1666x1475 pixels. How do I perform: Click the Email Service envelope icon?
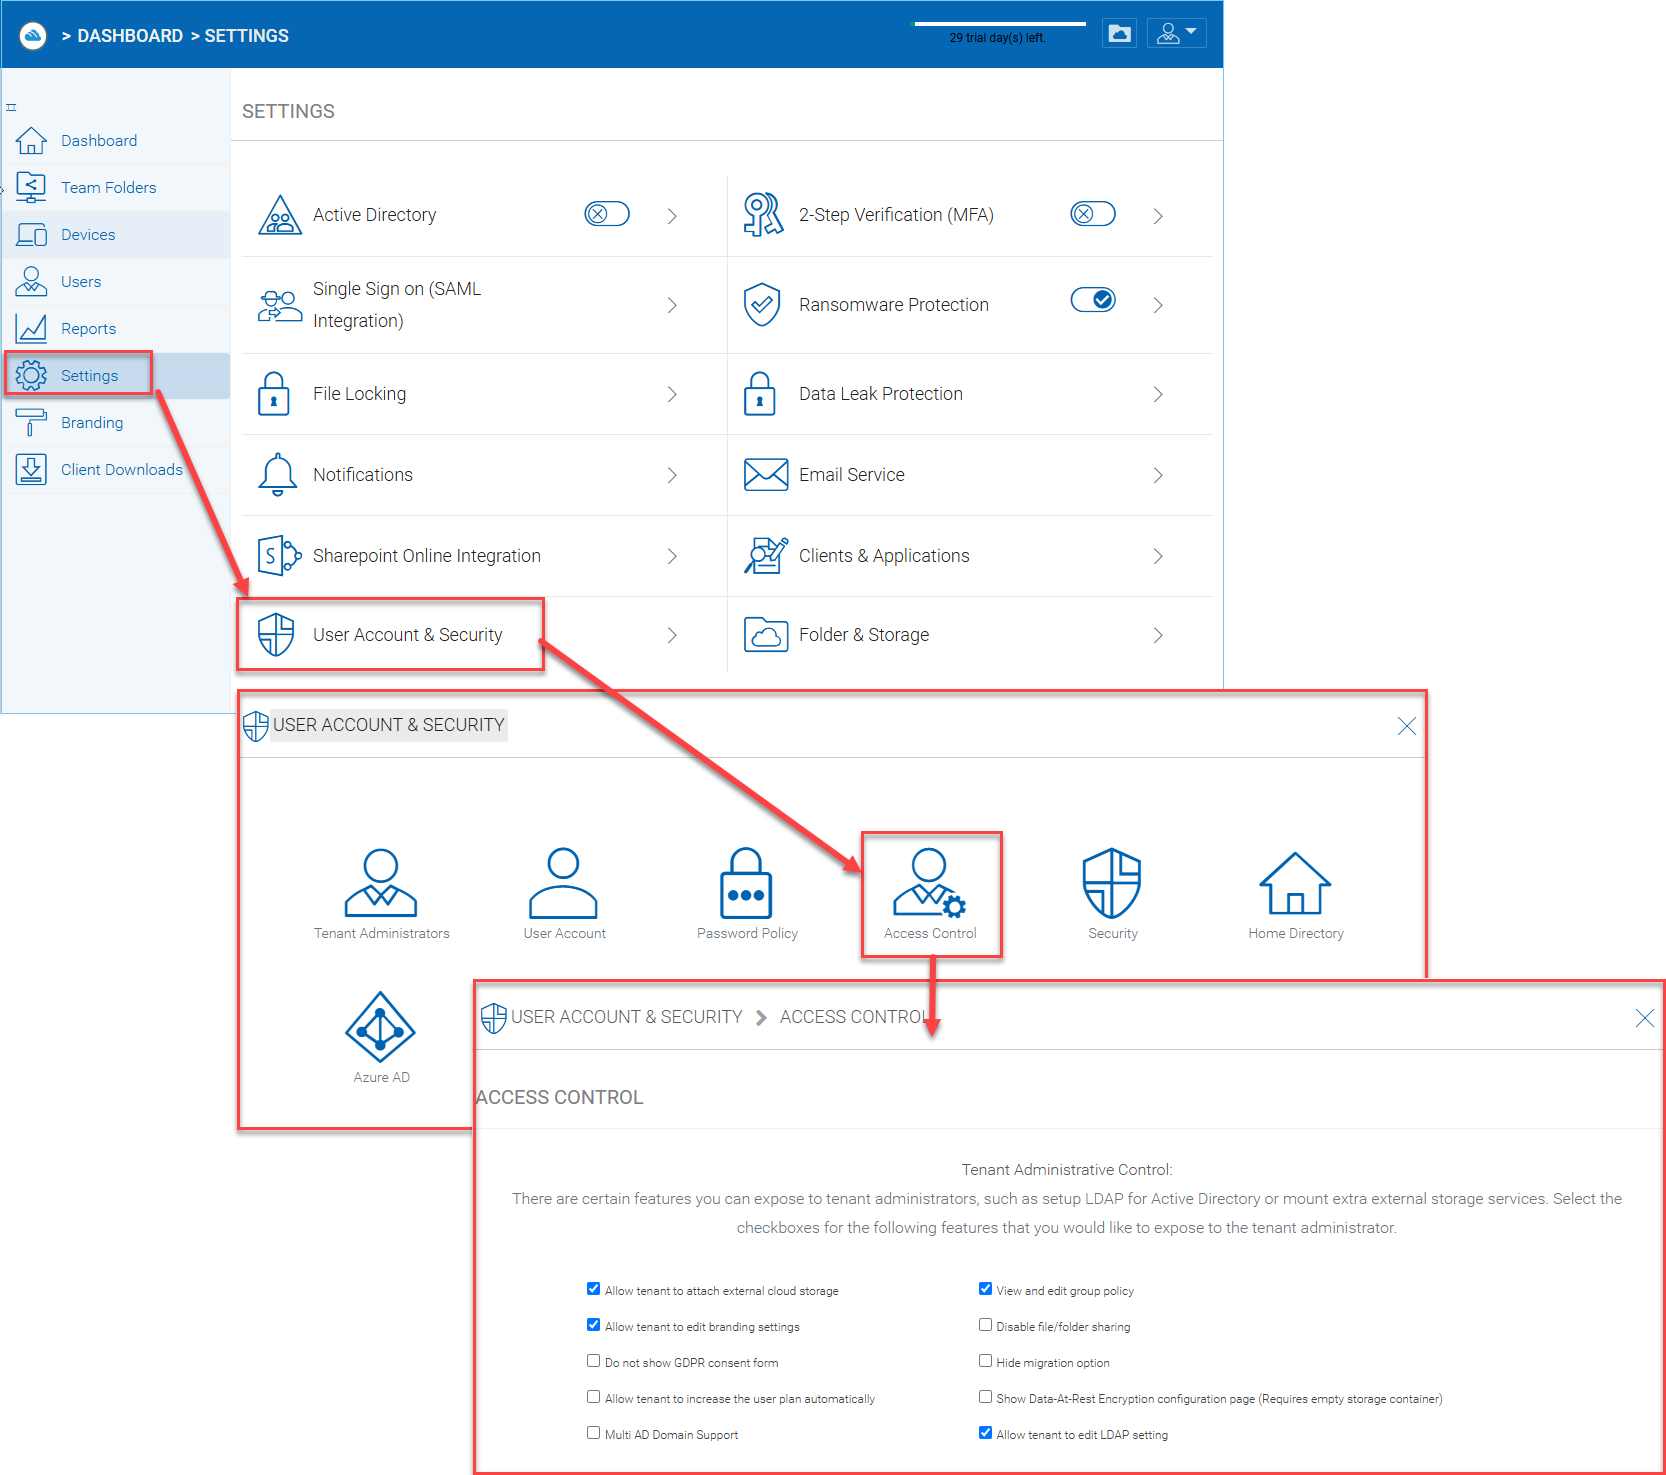[766, 475]
